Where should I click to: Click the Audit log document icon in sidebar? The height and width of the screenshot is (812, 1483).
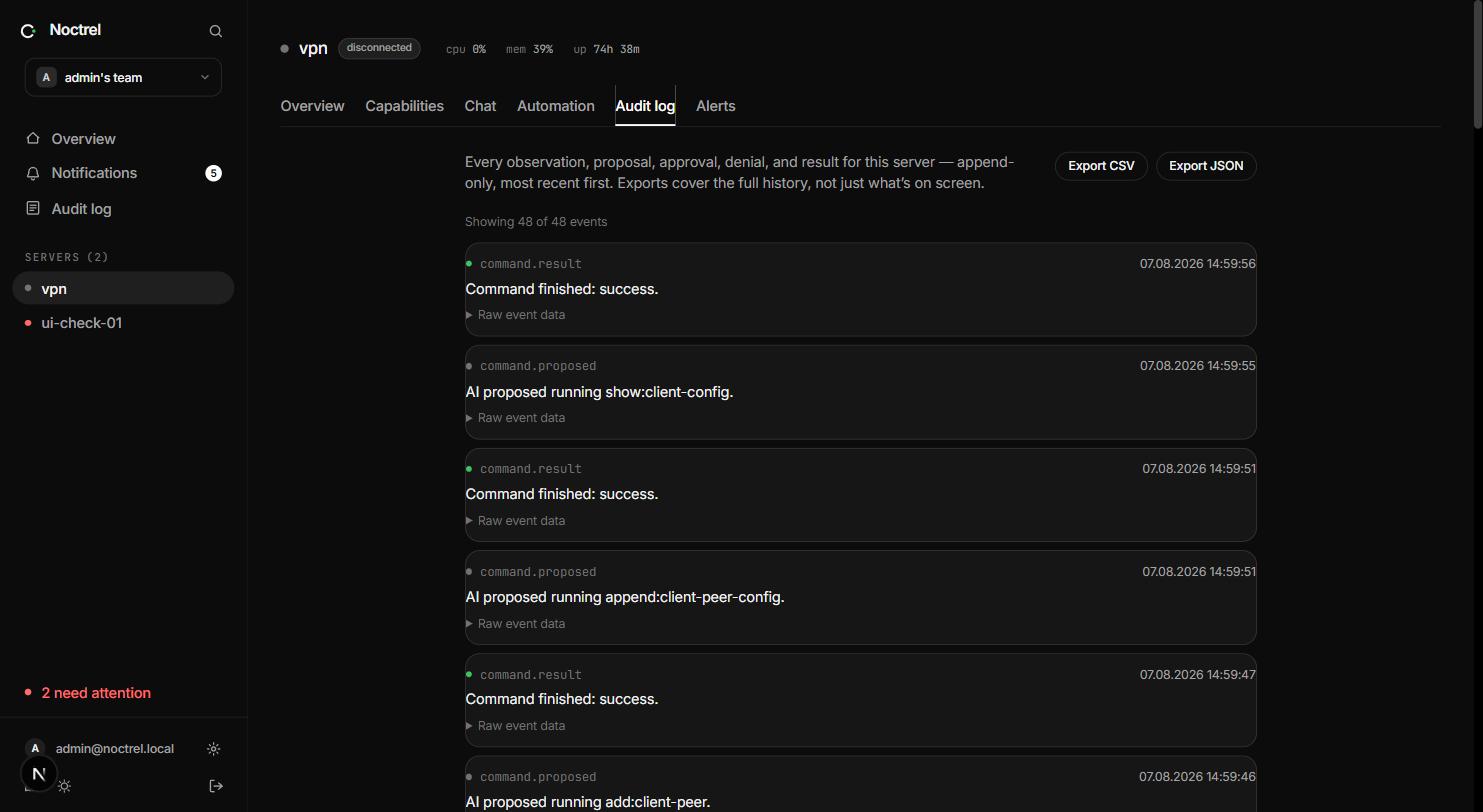(33, 208)
